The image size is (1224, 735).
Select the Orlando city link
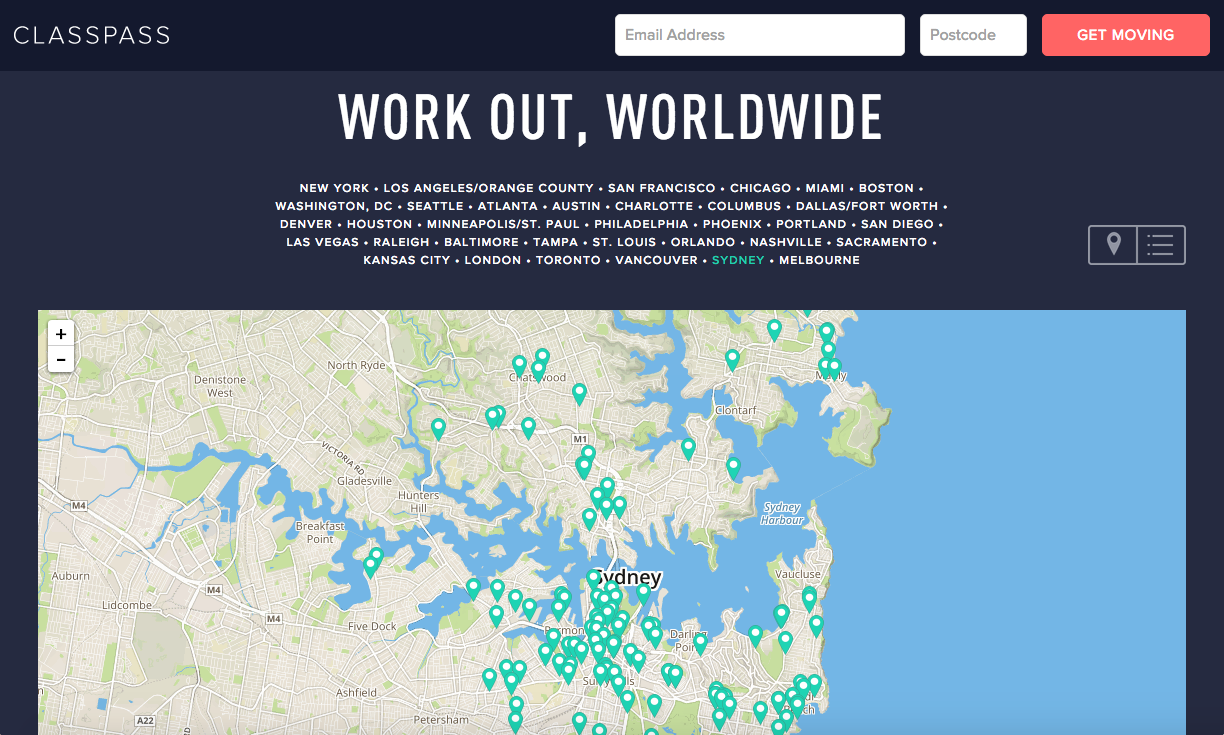[703, 242]
